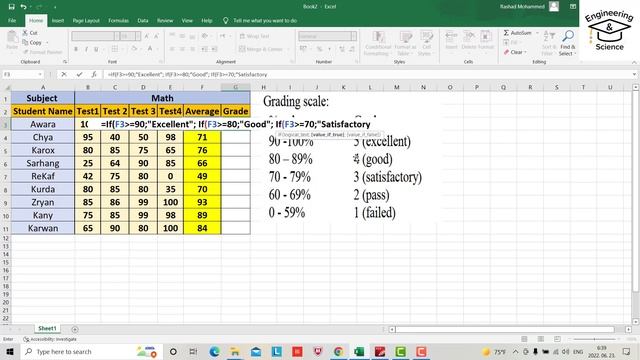Viewport: 640px width, 360px height.
Task: Open the font name dropdown
Action: point(117,36)
